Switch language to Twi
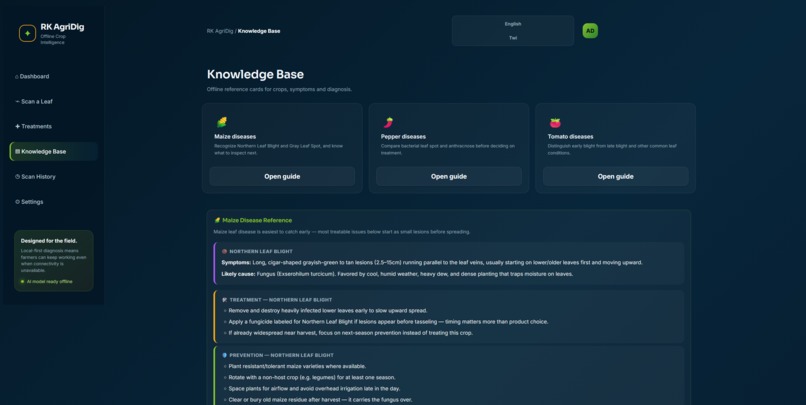The image size is (806, 405). (513, 38)
